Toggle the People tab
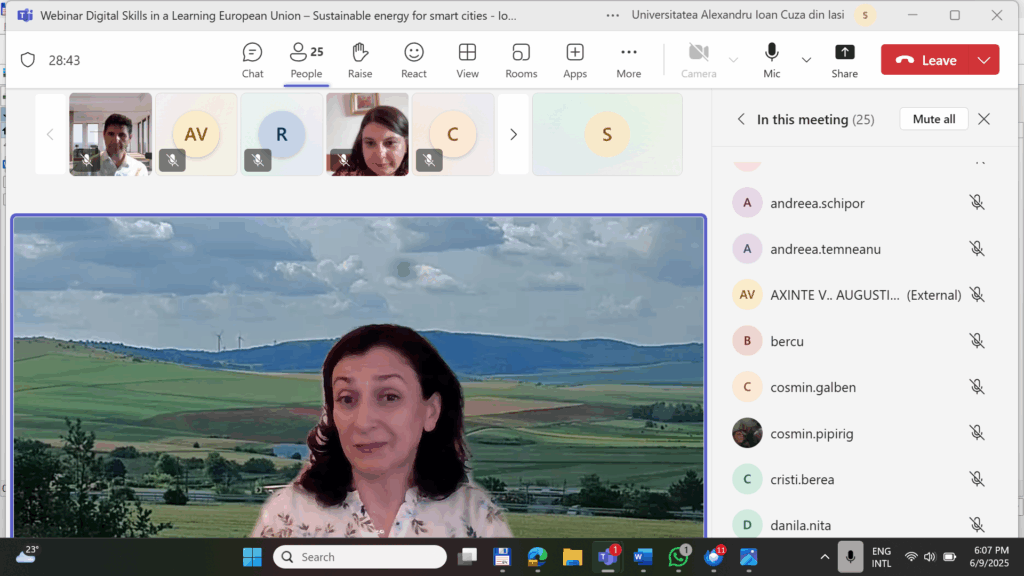 pyautogui.click(x=306, y=60)
